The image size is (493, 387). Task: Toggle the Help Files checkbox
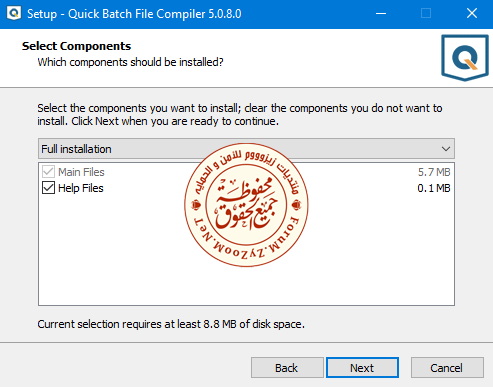48,188
